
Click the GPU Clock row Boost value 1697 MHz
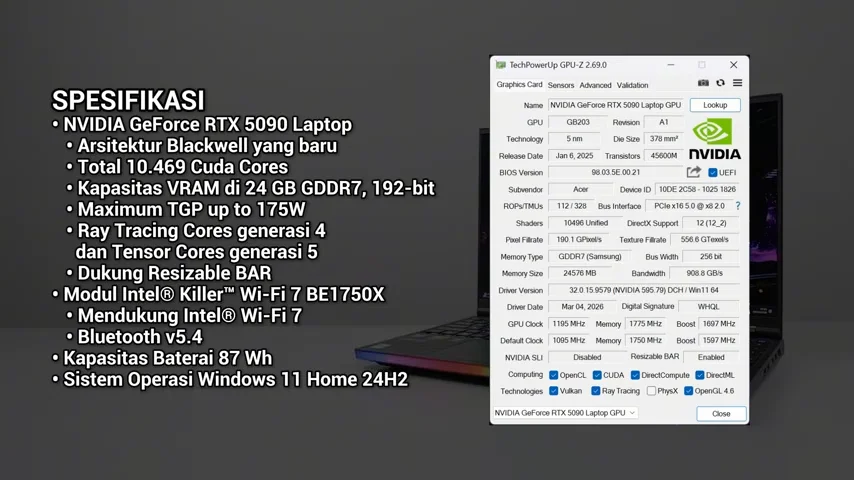(719, 324)
